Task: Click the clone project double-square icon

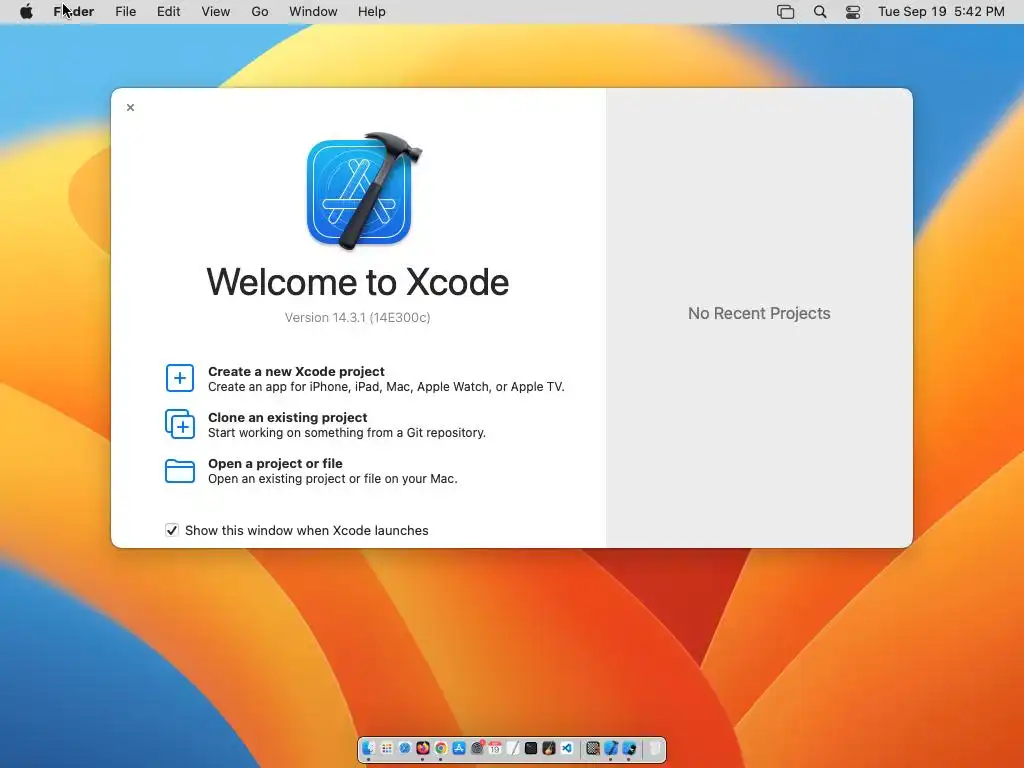Action: point(180,424)
